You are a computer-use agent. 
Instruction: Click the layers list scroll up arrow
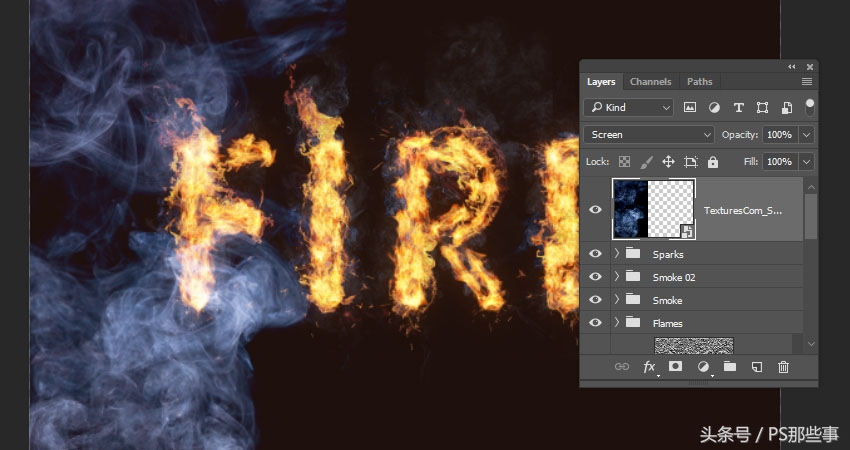click(x=811, y=187)
